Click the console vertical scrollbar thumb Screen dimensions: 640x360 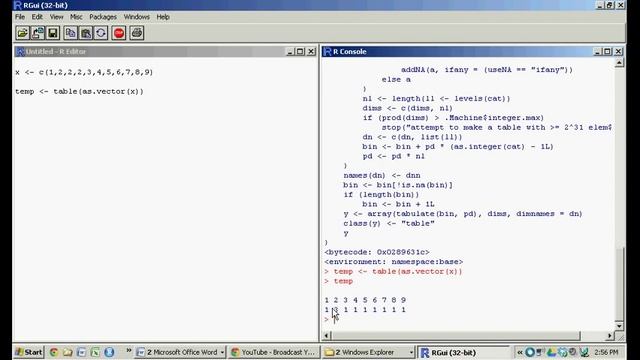click(x=619, y=284)
